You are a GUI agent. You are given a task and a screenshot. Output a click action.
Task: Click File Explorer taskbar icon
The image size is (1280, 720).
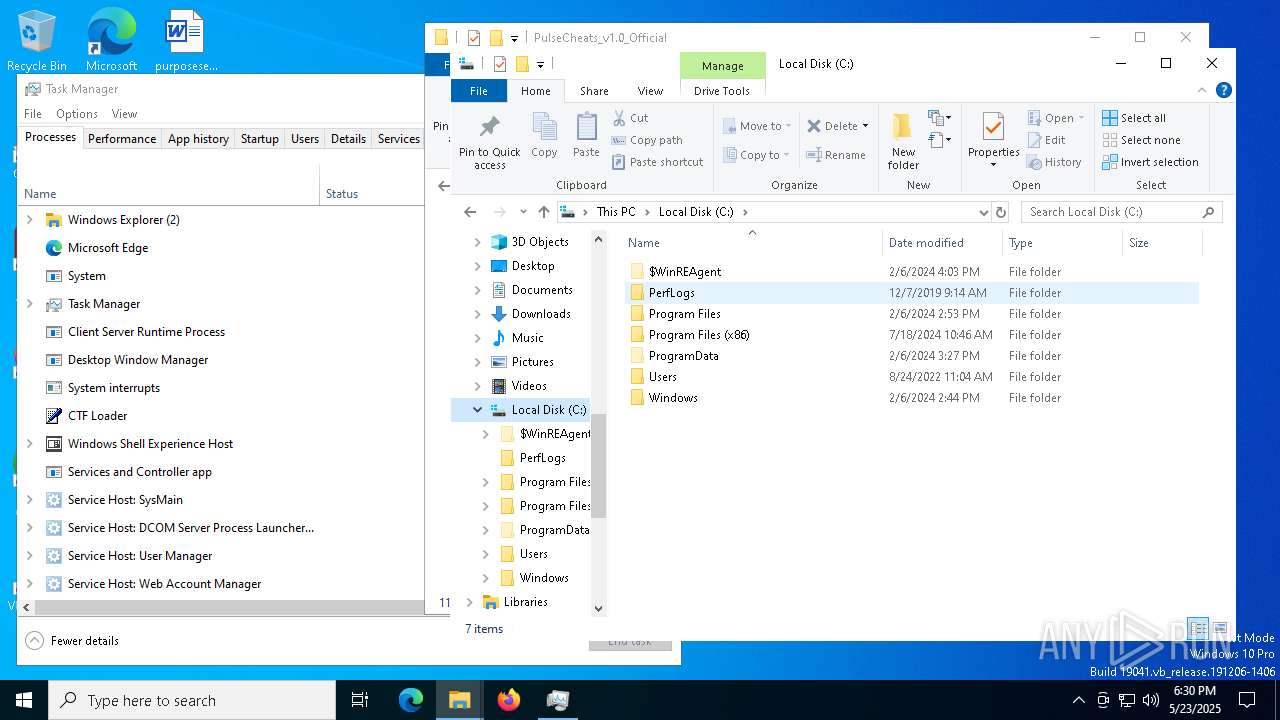(x=460, y=700)
